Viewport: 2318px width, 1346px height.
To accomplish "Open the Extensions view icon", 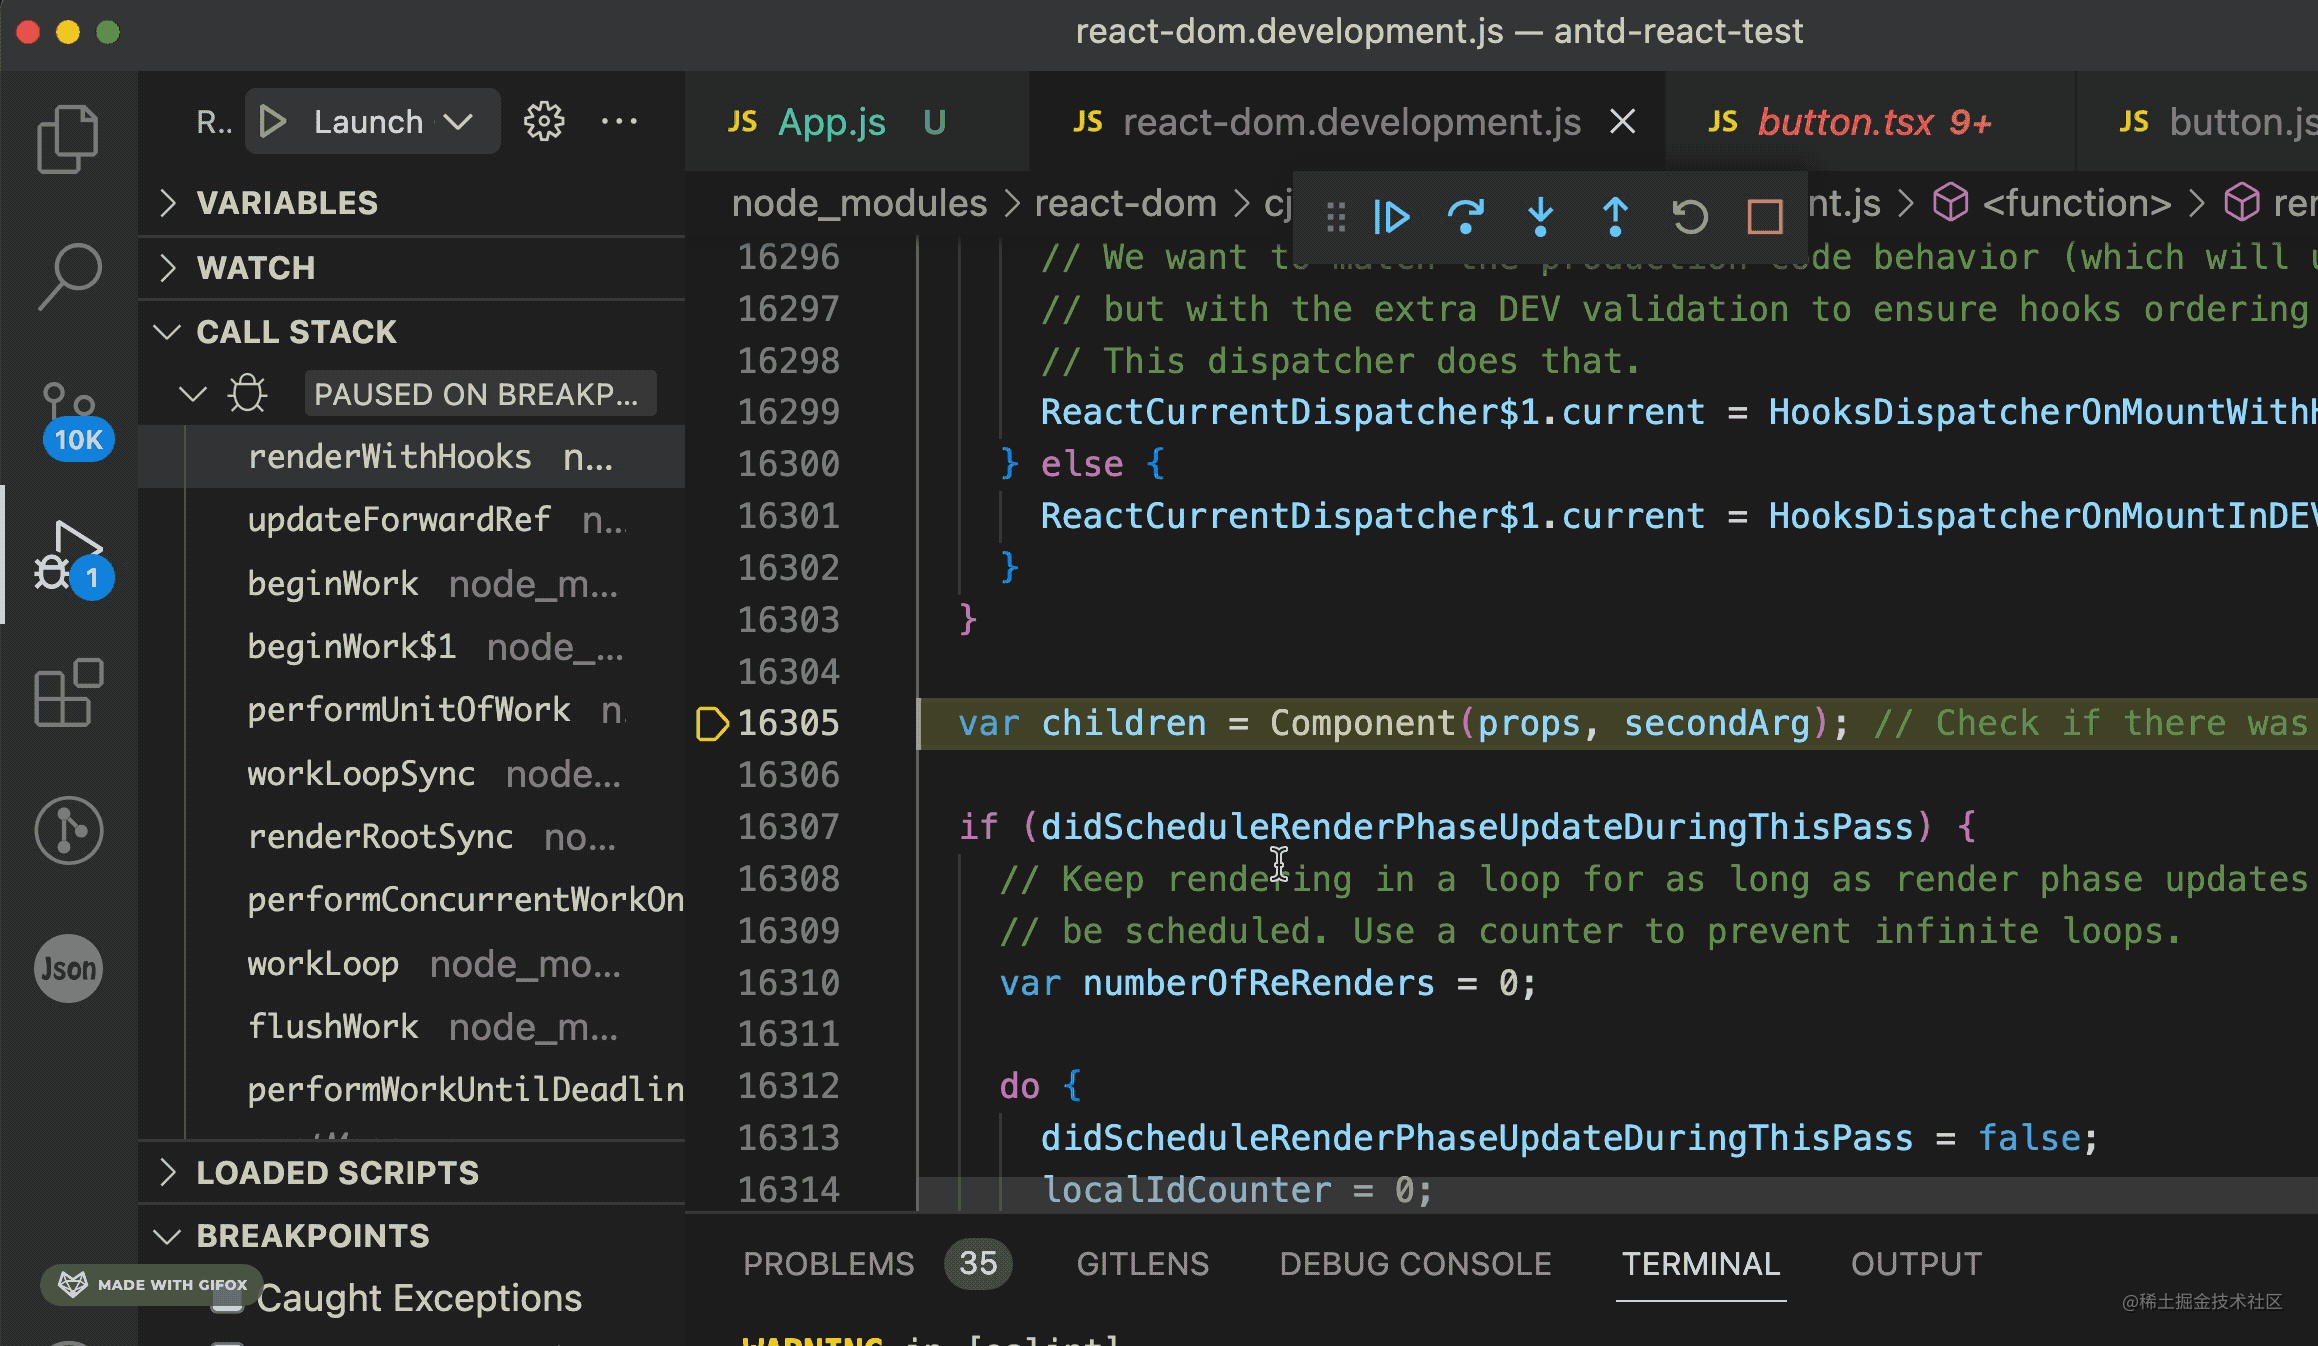I will pyautogui.click(x=68, y=693).
